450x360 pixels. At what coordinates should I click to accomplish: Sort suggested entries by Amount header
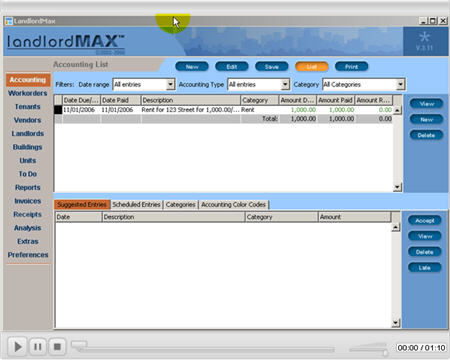pyautogui.click(x=354, y=217)
